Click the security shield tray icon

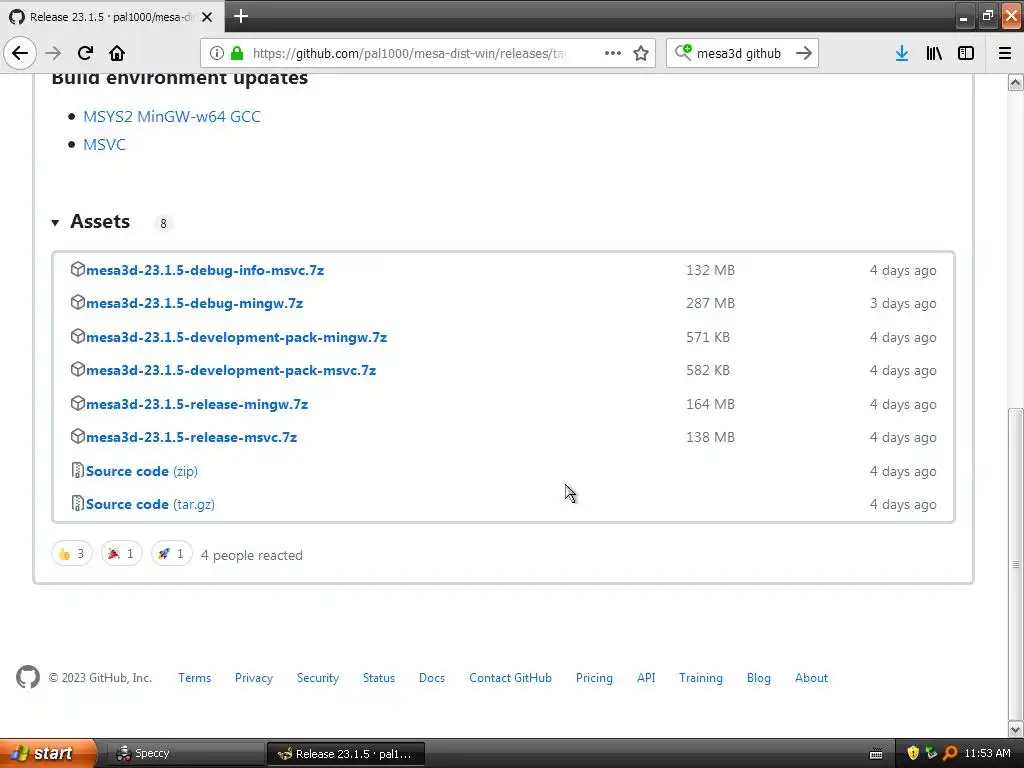click(x=913, y=753)
